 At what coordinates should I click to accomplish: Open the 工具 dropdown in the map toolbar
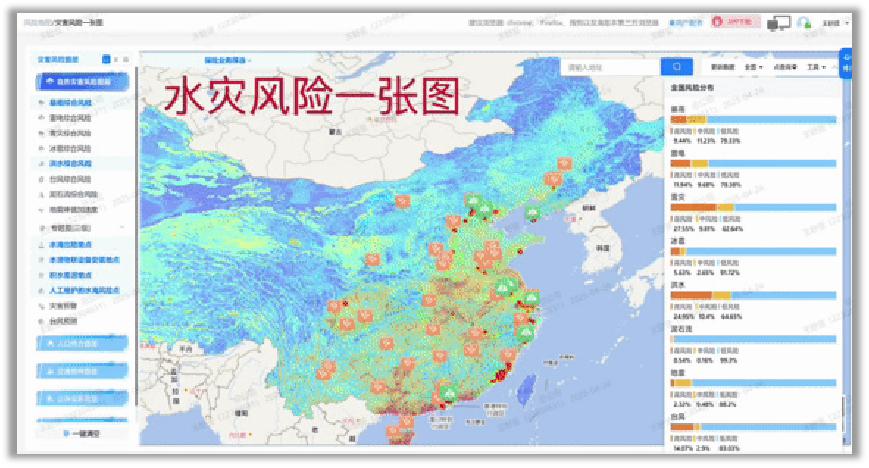[816, 67]
